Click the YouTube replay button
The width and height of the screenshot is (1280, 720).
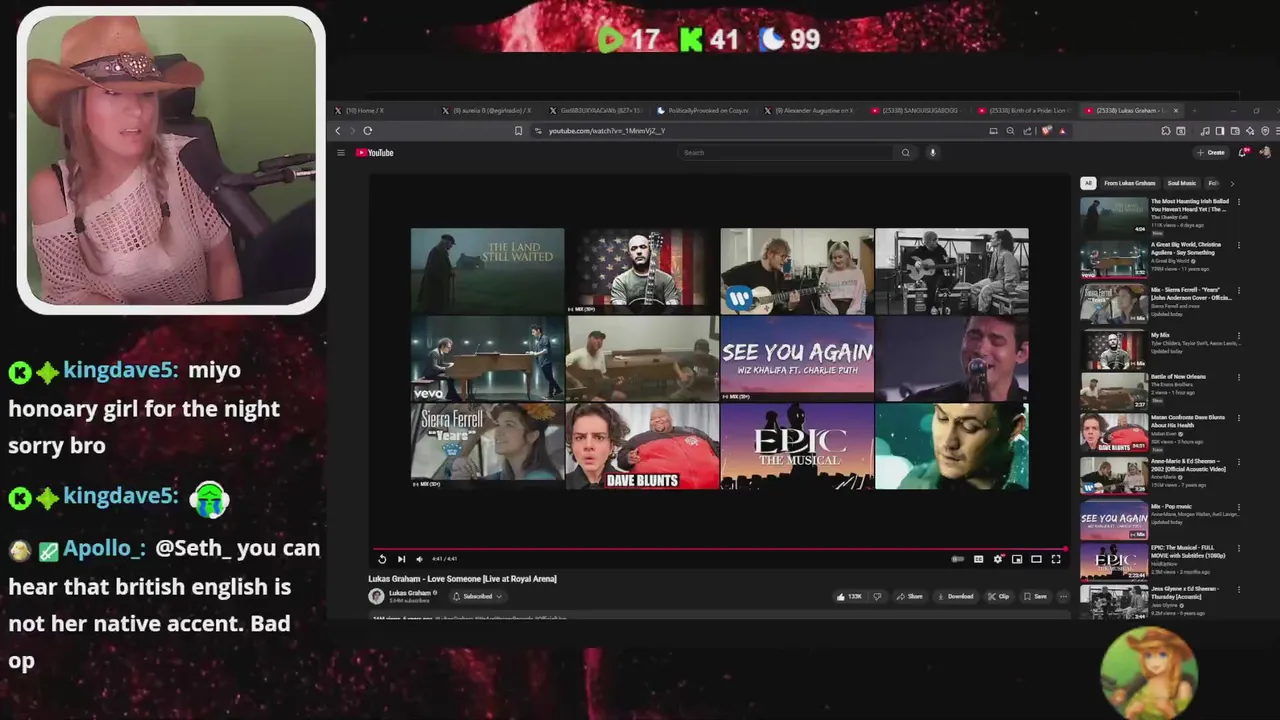[x=382, y=559]
